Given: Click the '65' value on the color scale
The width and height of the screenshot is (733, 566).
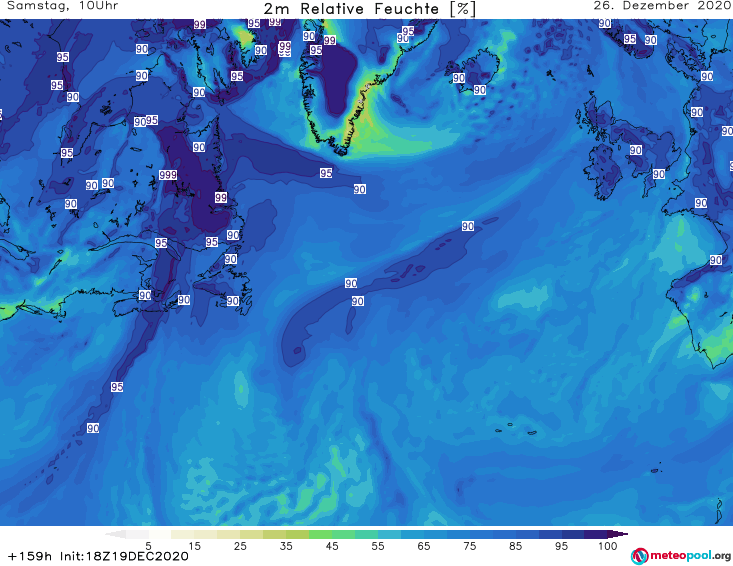Looking at the screenshot, I should [424, 546].
